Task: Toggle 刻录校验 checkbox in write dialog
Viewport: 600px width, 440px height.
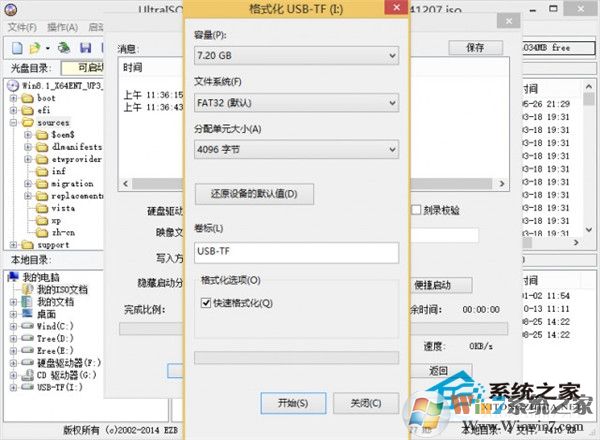Action: 416,210
